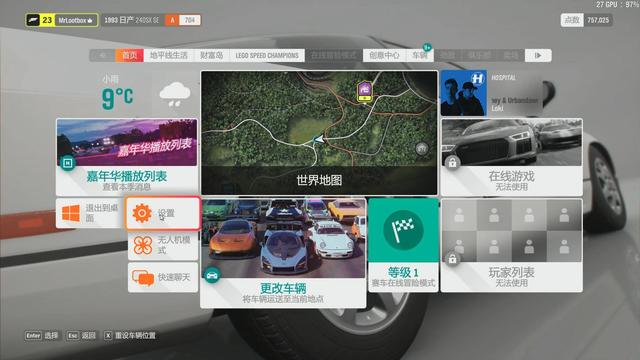640x360 pixels.
Task: Click Enter 选择 key hint
Action: (x=41, y=336)
